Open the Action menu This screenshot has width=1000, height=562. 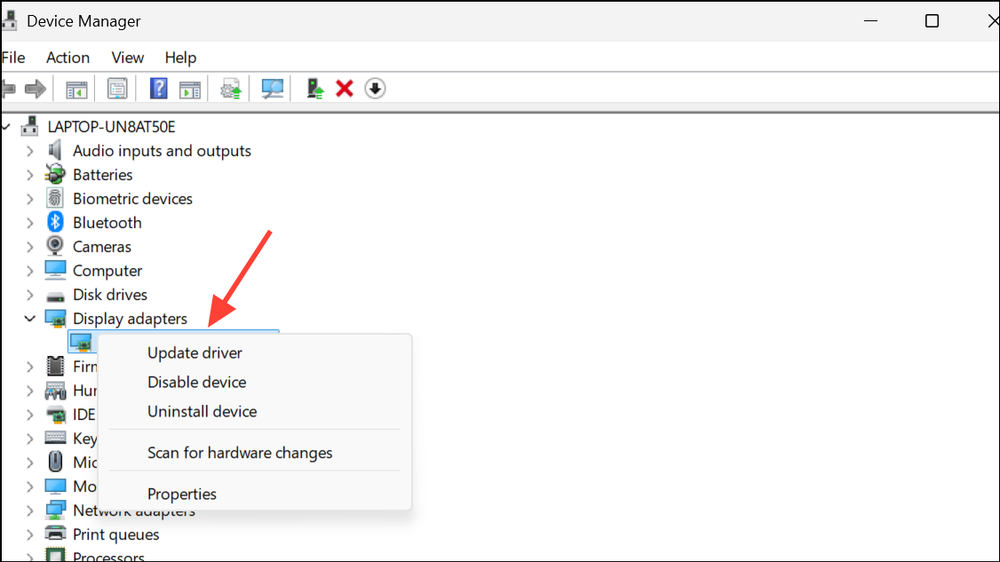(68, 58)
